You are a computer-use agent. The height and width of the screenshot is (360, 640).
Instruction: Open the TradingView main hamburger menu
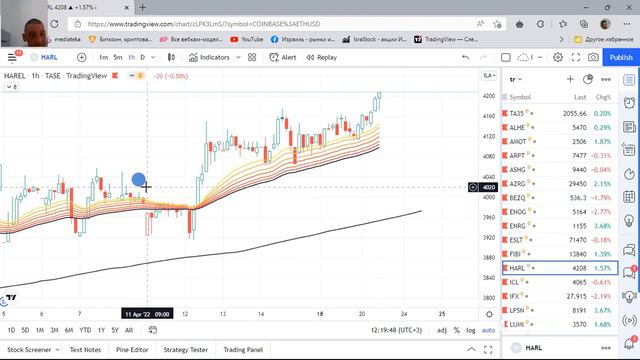[12, 58]
